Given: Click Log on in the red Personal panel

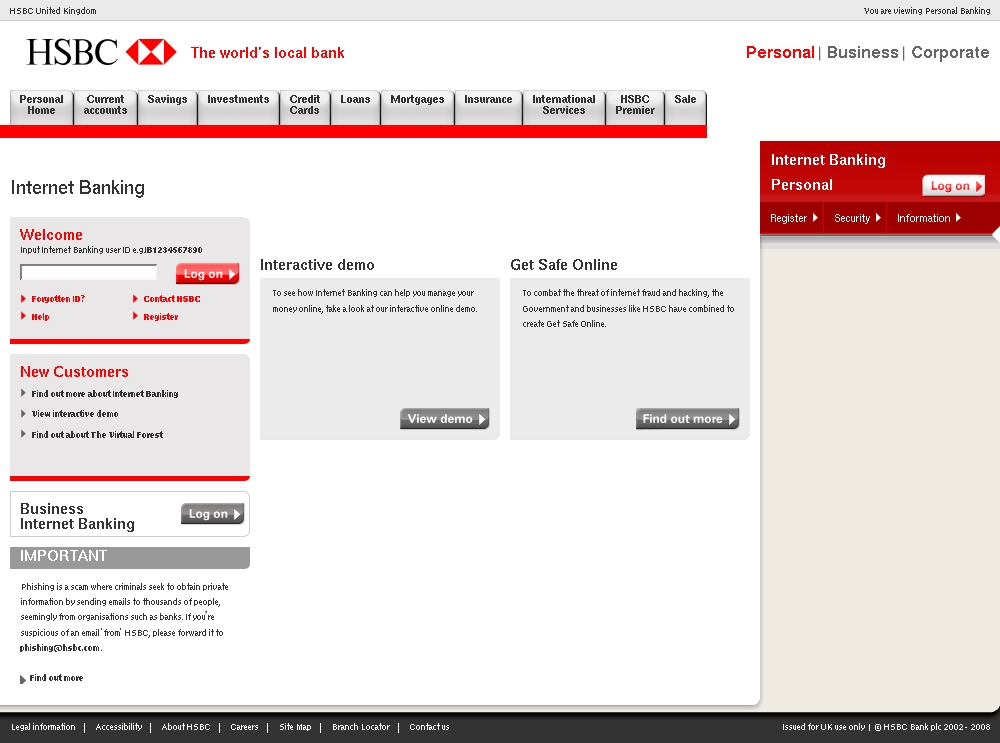Looking at the screenshot, I should point(953,186).
